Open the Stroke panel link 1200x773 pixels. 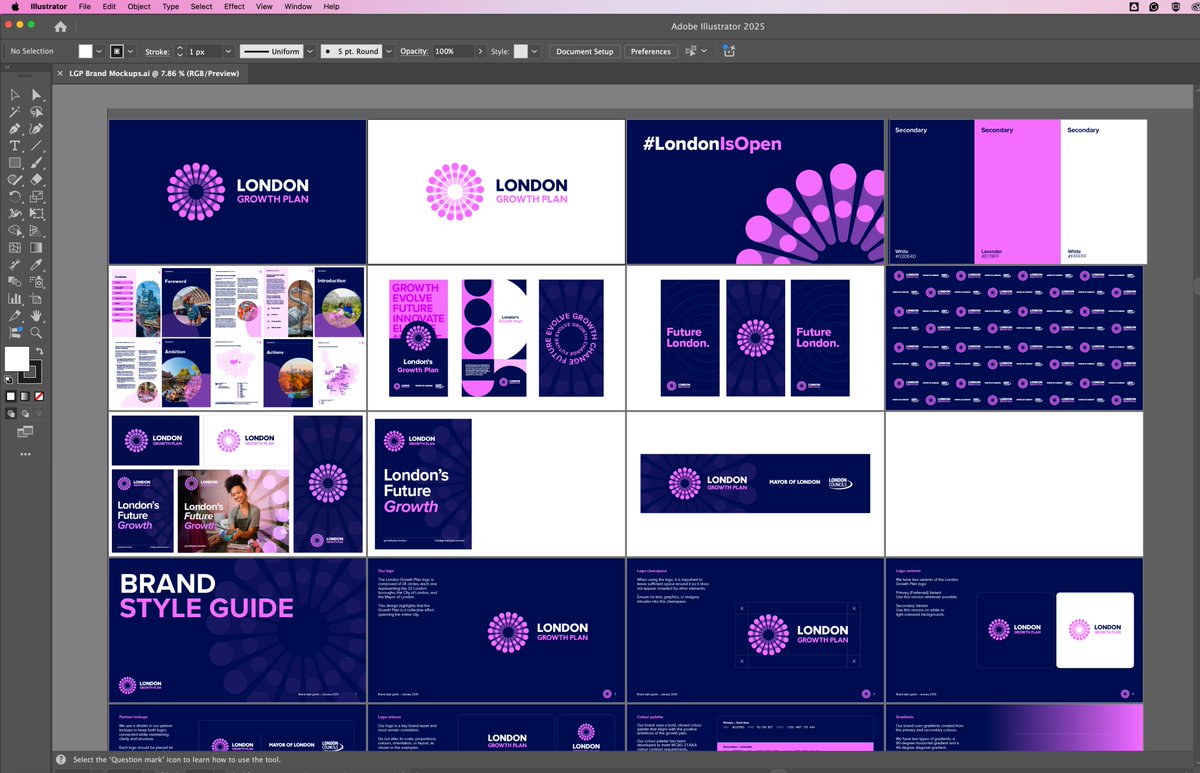157,51
